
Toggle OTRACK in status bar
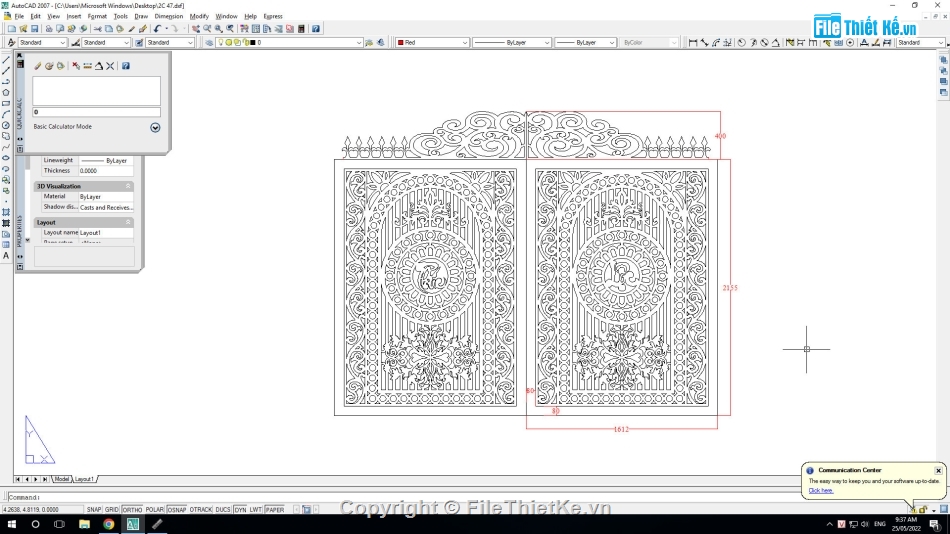[x=201, y=510]
